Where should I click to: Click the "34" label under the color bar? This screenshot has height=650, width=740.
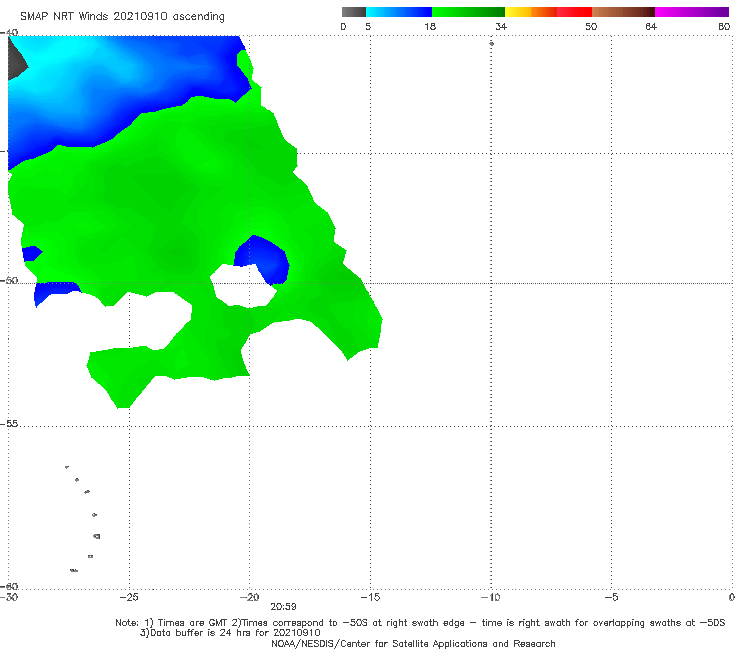click(x=501, y=26)
